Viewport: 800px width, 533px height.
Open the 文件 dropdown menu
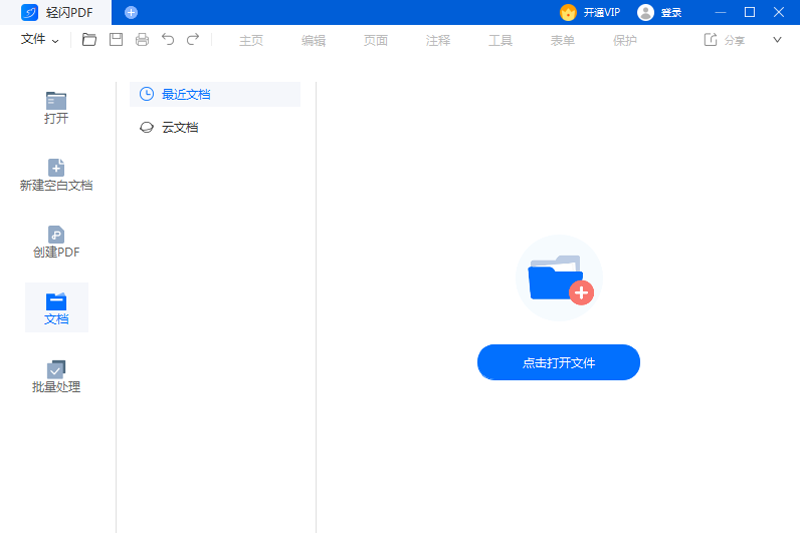[x=39, y=39]
